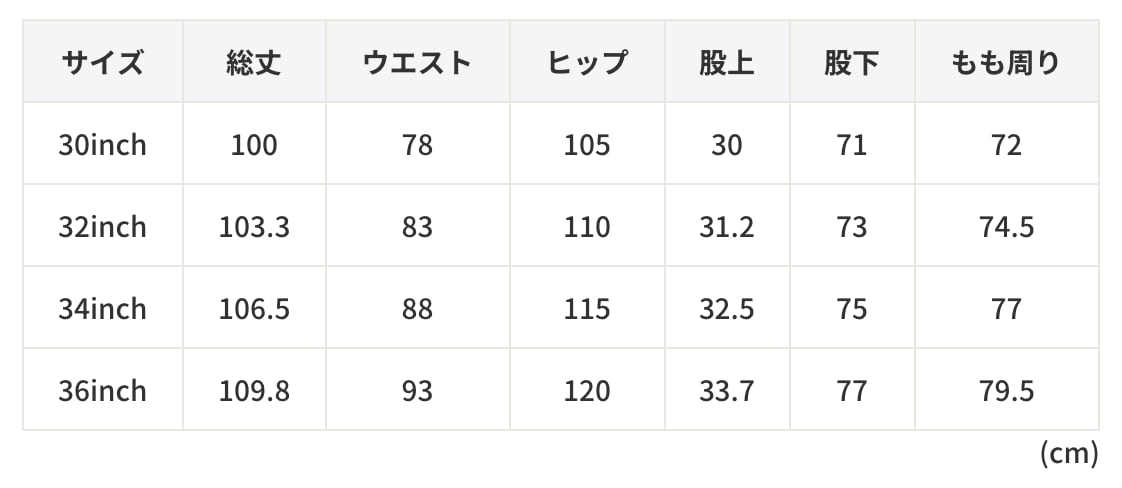Click waist value 93 in table
Viewport: 1122px width, 488px height.
tap(417, 391)
